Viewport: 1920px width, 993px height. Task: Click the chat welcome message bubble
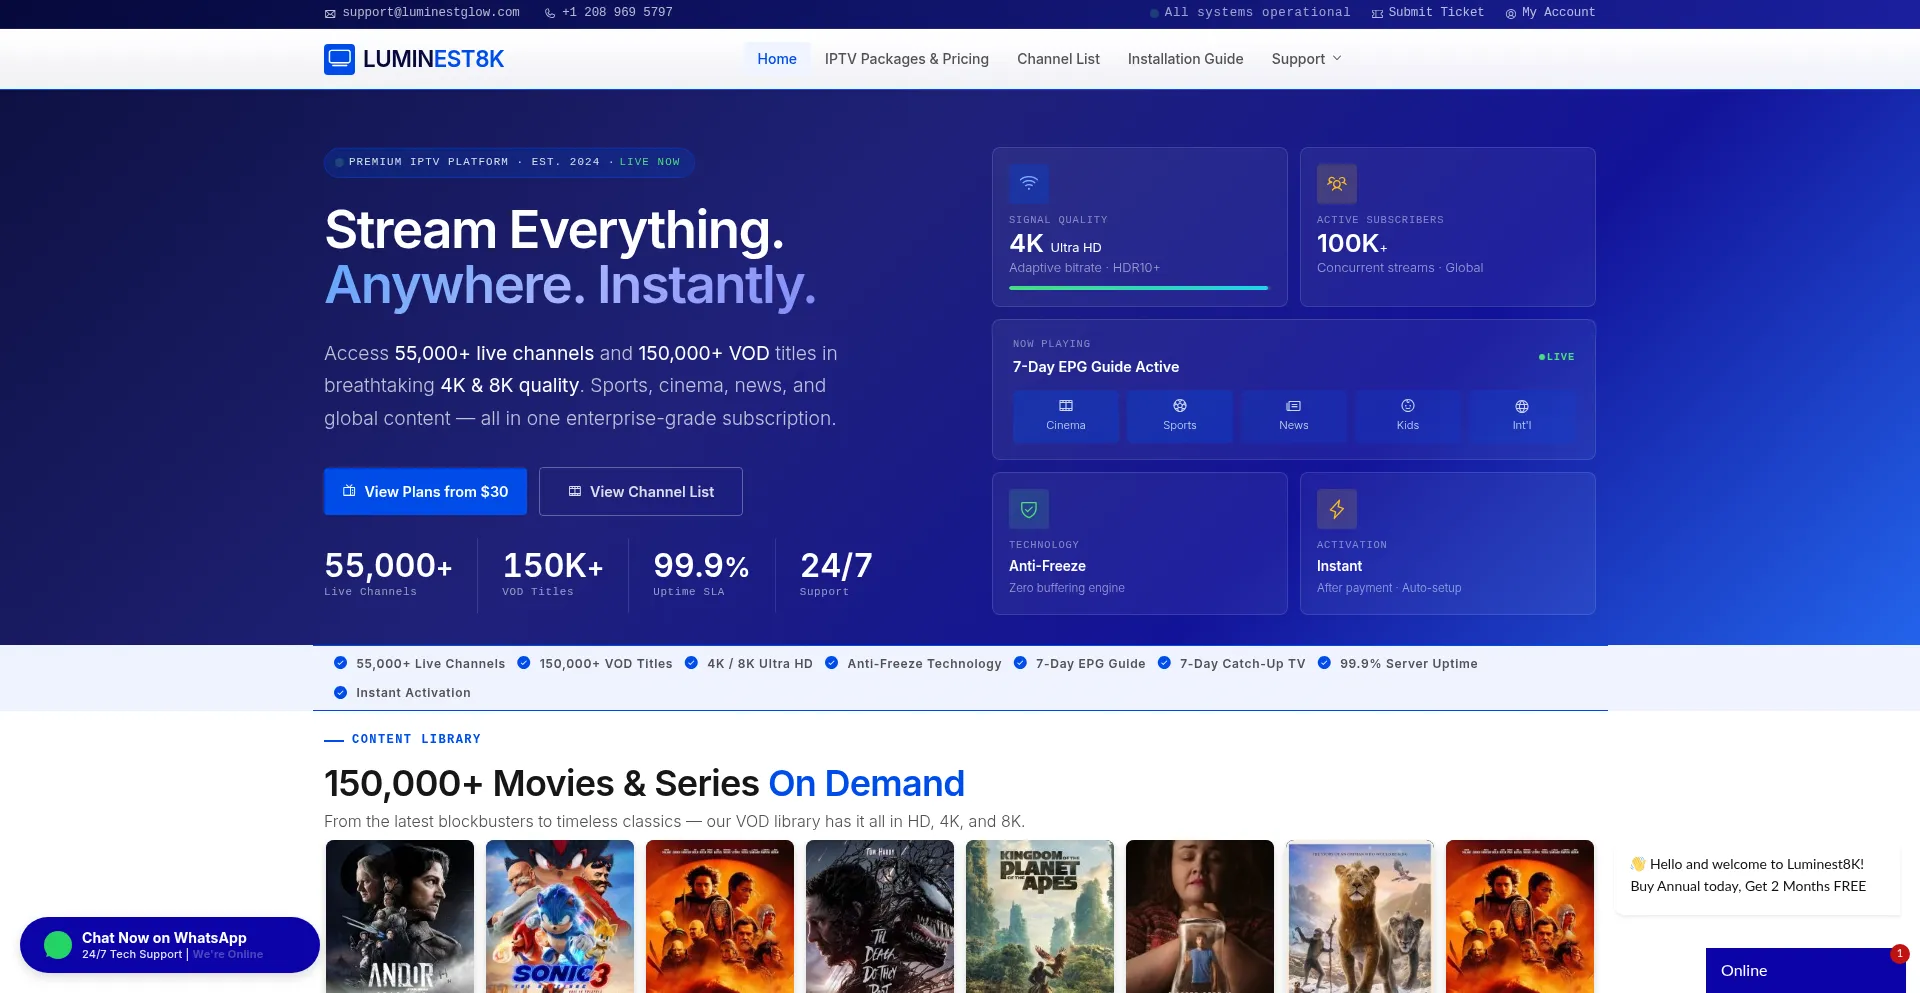pyautogui.click(x=1757, y=876)
